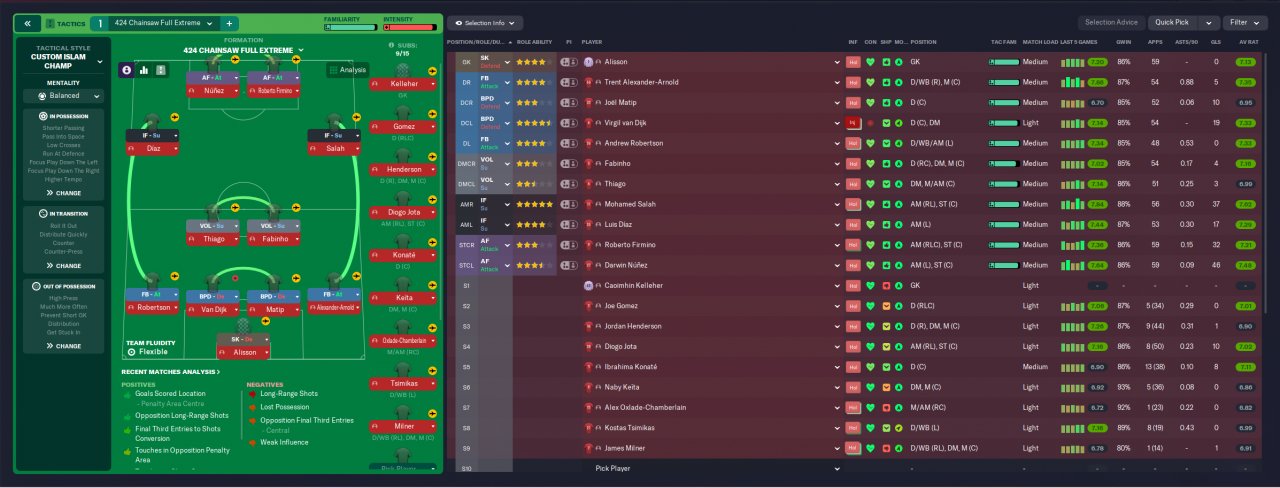
Task: Click the injury status icon for Virgil van Dijk
Action: tap(854, 122)
